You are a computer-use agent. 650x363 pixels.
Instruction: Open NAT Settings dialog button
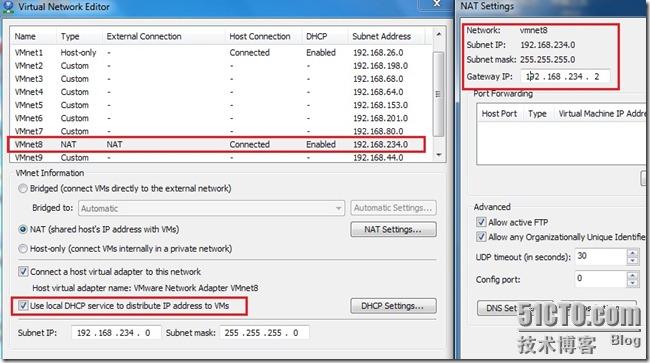point(393,229)
